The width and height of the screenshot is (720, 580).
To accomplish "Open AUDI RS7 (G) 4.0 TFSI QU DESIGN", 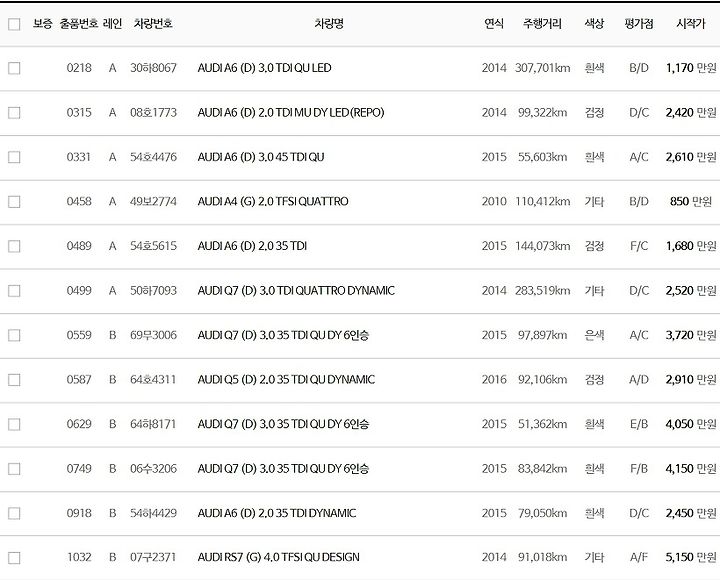I will tap(279, 557).
